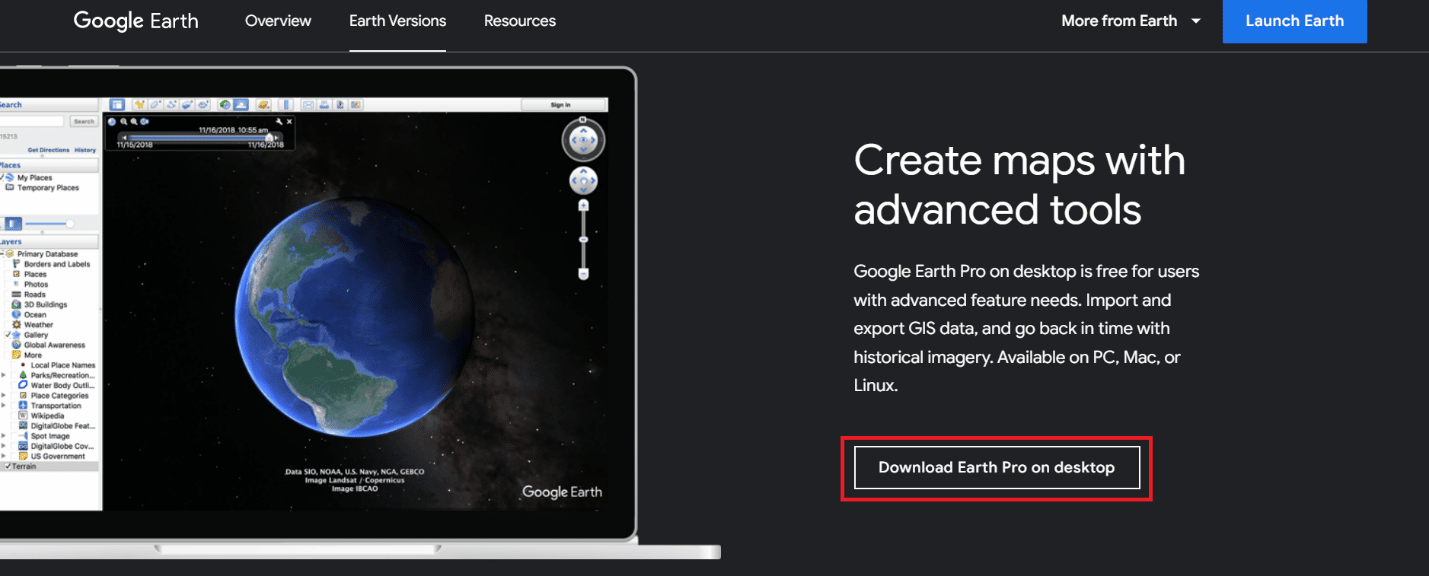Click the Record a Tour icon
Image resolution: width=1429 pixels, height=576 pixels.
[203, 104]
